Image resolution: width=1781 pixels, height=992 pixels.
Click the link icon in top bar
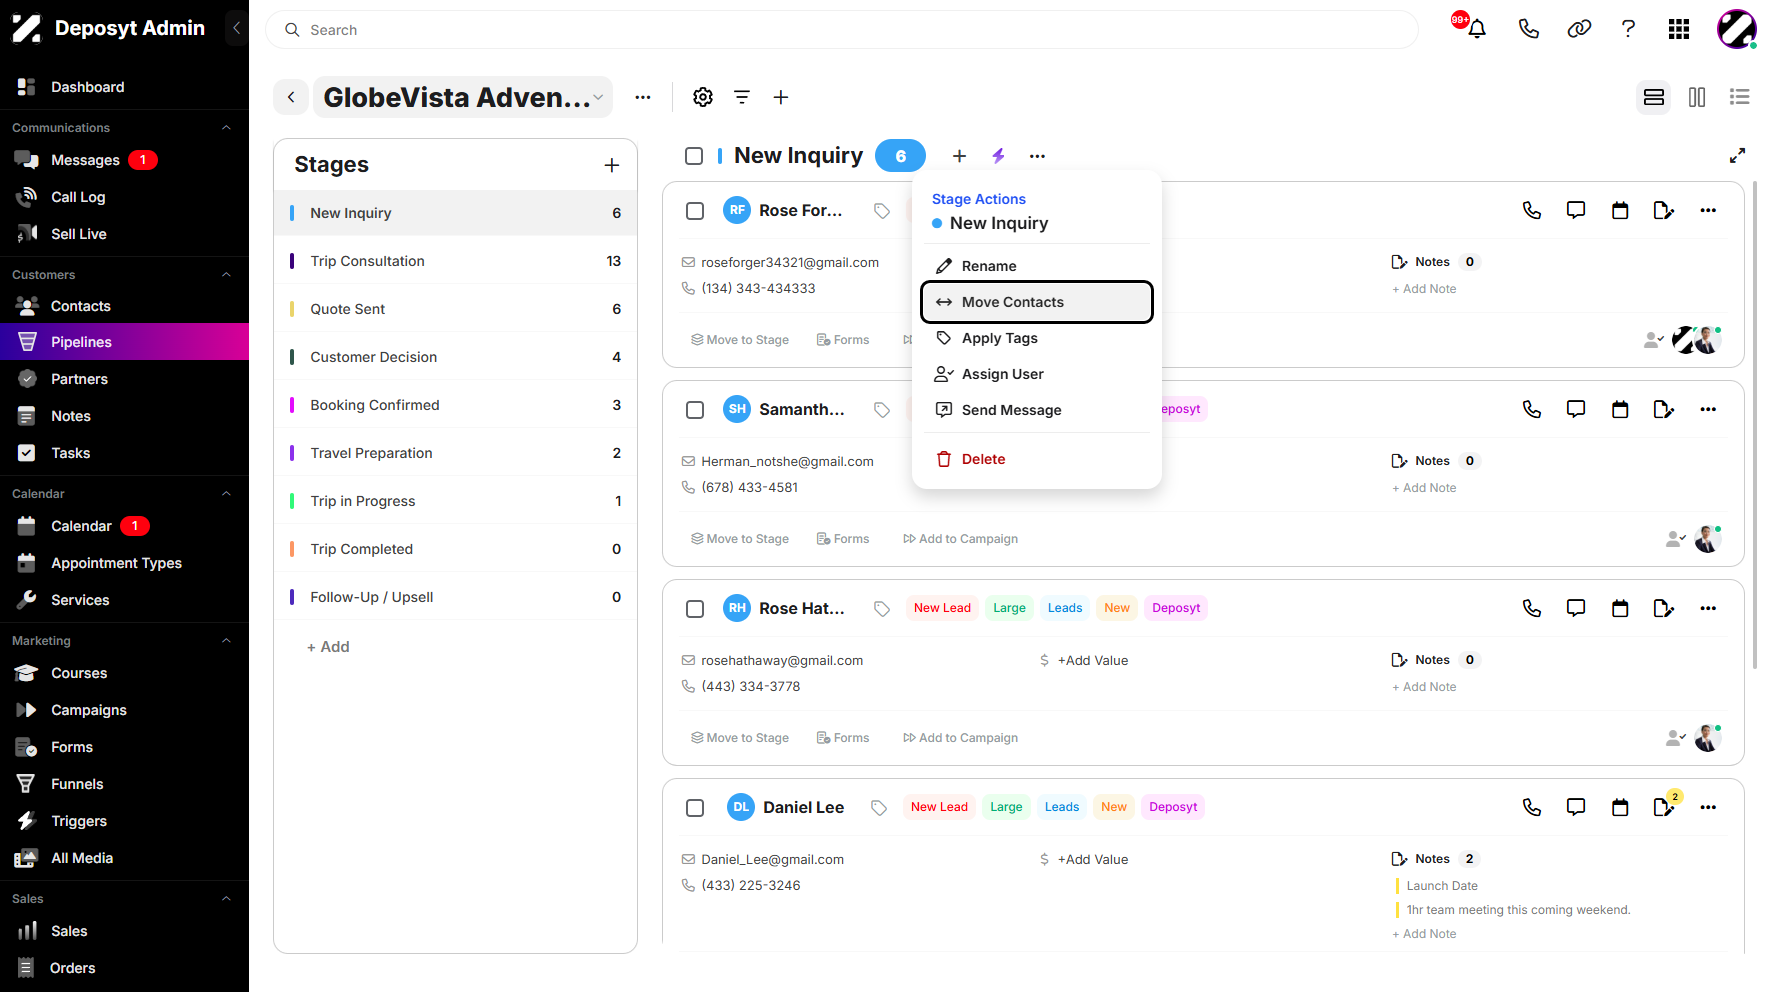click(1579, 29)
